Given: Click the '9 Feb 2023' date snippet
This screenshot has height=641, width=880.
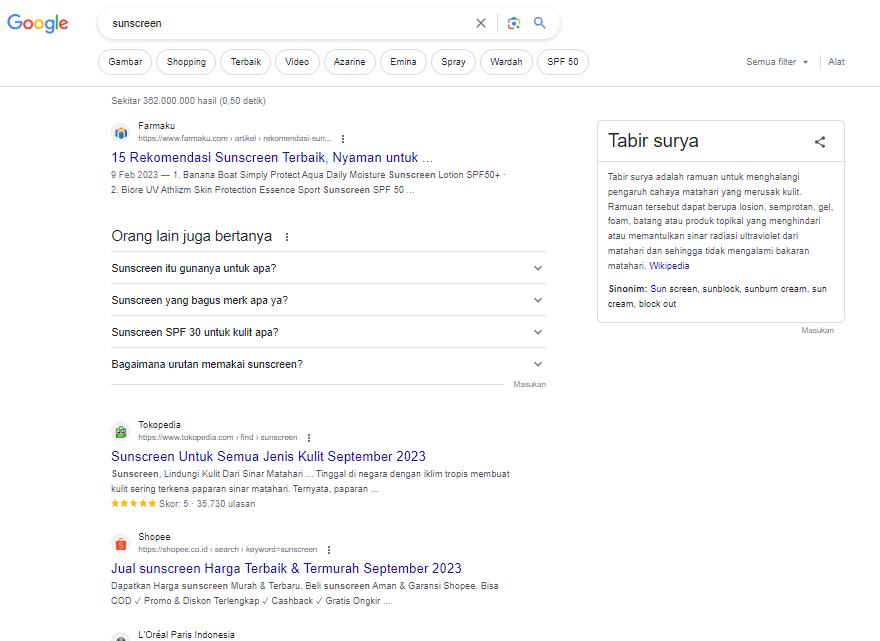Looking at the screenshot, I should [x=135, y=175].
